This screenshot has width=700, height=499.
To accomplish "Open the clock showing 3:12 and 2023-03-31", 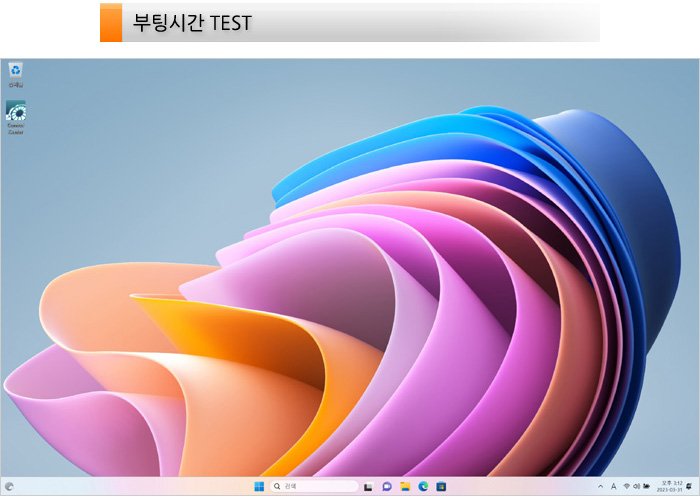I will (x=670, y=487).
